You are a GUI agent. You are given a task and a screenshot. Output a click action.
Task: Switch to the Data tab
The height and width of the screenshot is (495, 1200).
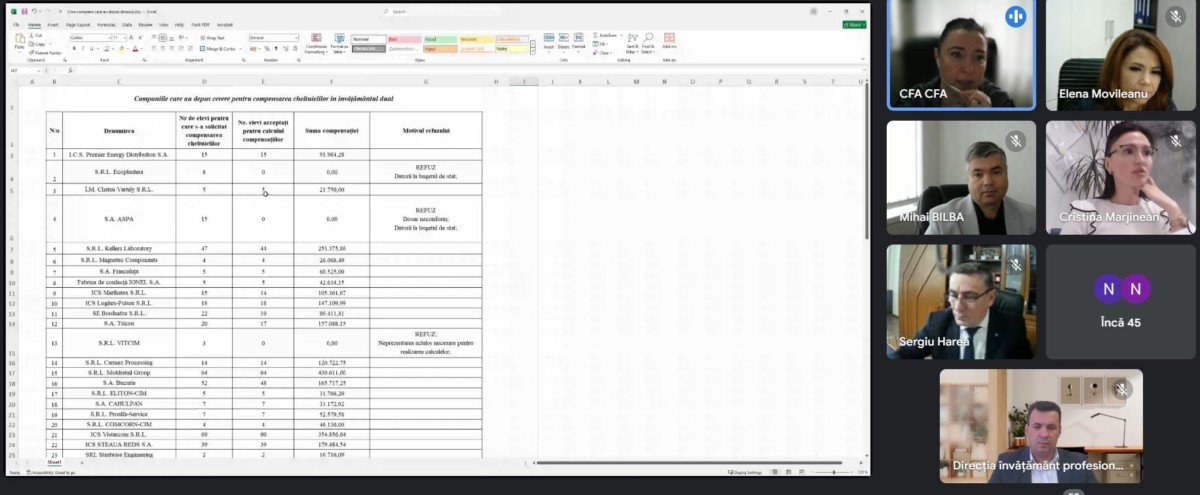(x=127, y=24)
